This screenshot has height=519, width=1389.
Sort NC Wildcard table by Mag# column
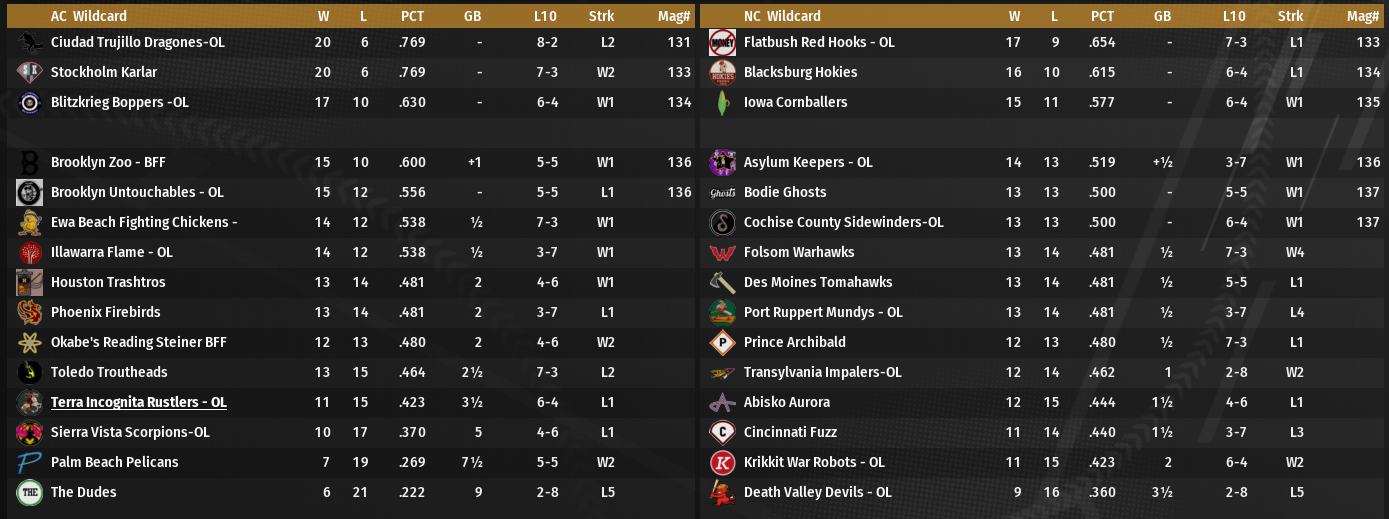(1363, 16)
